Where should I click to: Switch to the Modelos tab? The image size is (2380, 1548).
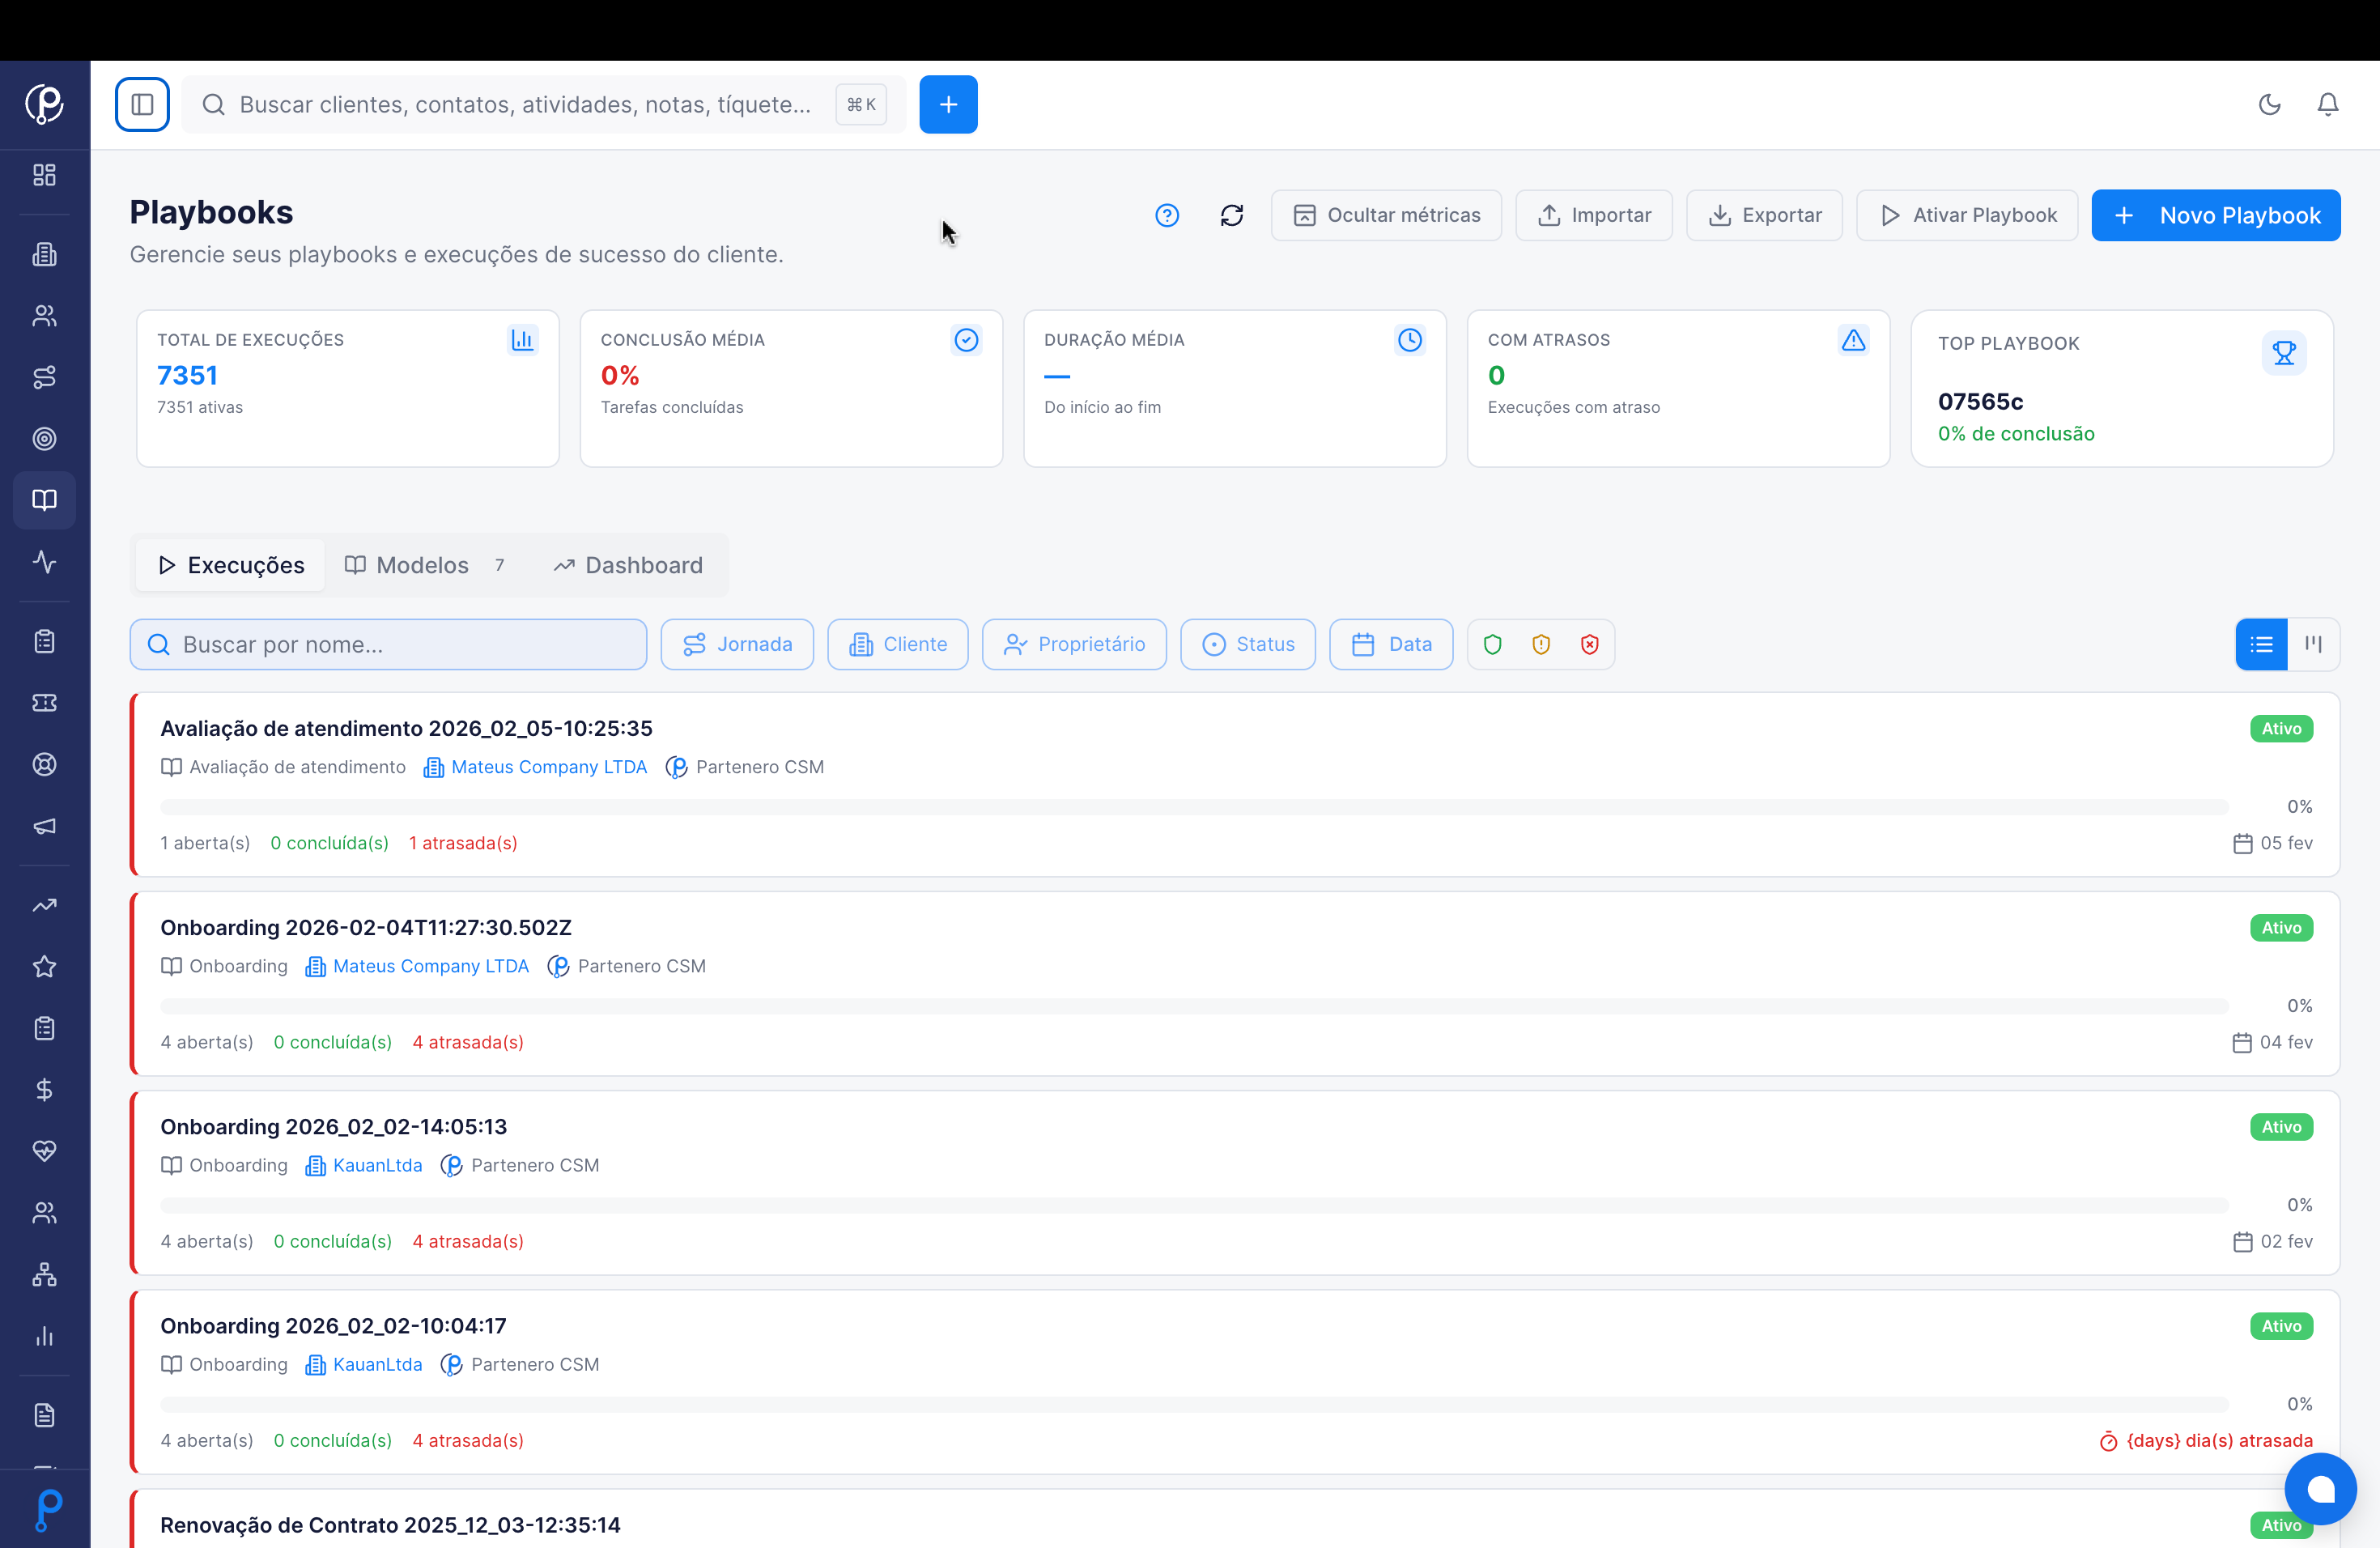[425, 565]
